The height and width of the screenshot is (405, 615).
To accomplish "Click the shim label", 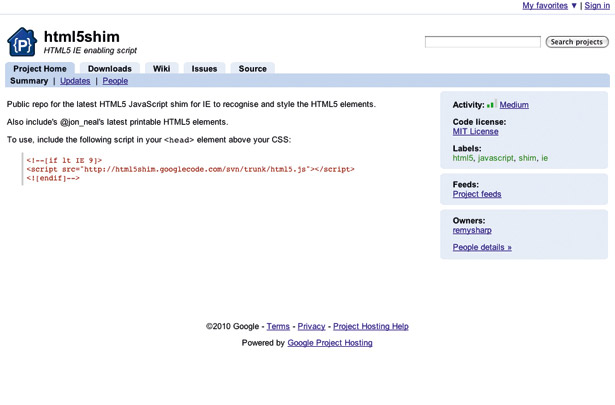I will point(527,158).
